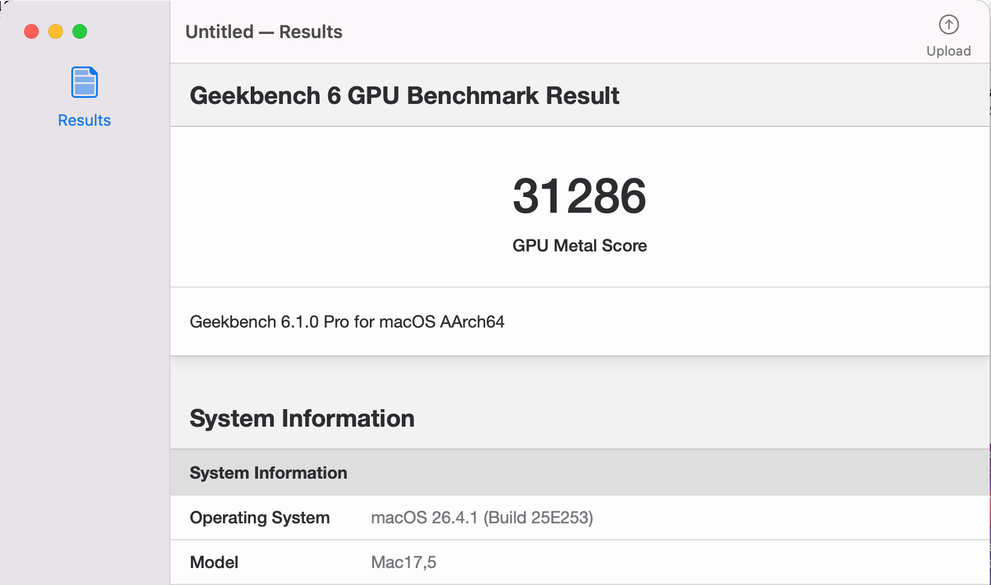Image resolution: width=991 pixels, height=585 pixels.
Task: Click the Model row label
Action: pos(214,562)
